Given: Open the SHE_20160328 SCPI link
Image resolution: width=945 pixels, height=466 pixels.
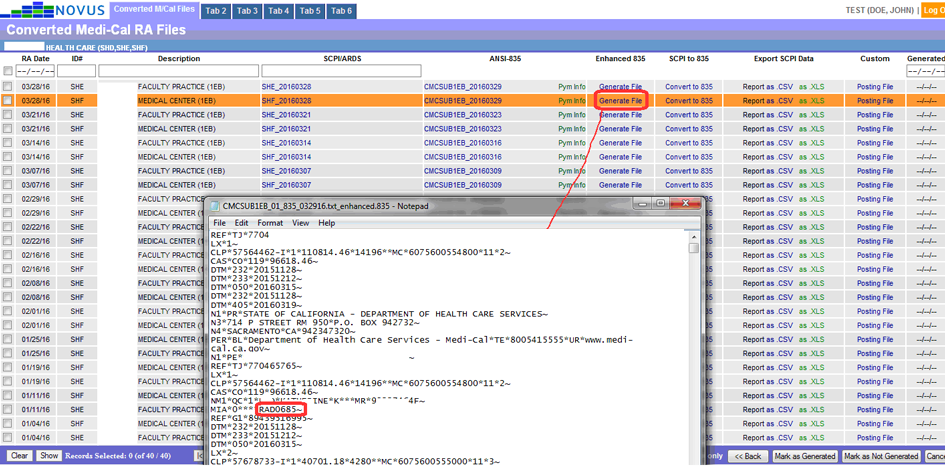Looking at the screenshot, I should click(286, 87).
